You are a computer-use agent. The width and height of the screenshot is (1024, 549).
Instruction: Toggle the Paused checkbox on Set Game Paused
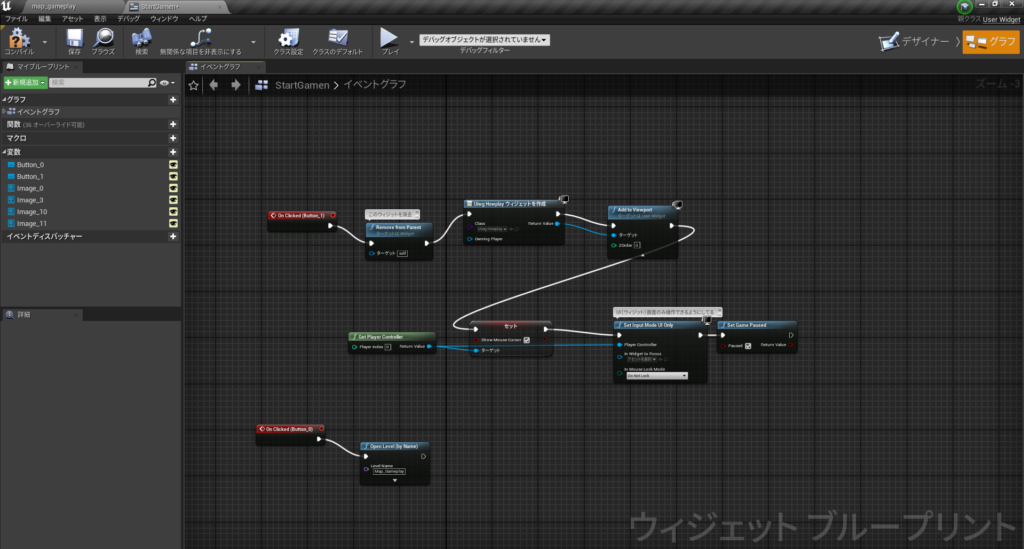pos(748,346)
